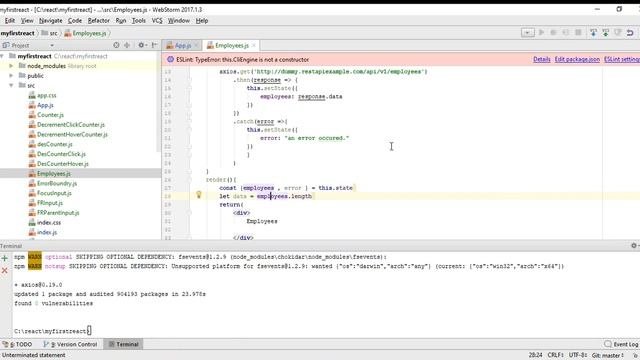640x360 pixels.
Task: Click the Run button in toolbar
Action: pyautogui.click(x=542, y=32)
